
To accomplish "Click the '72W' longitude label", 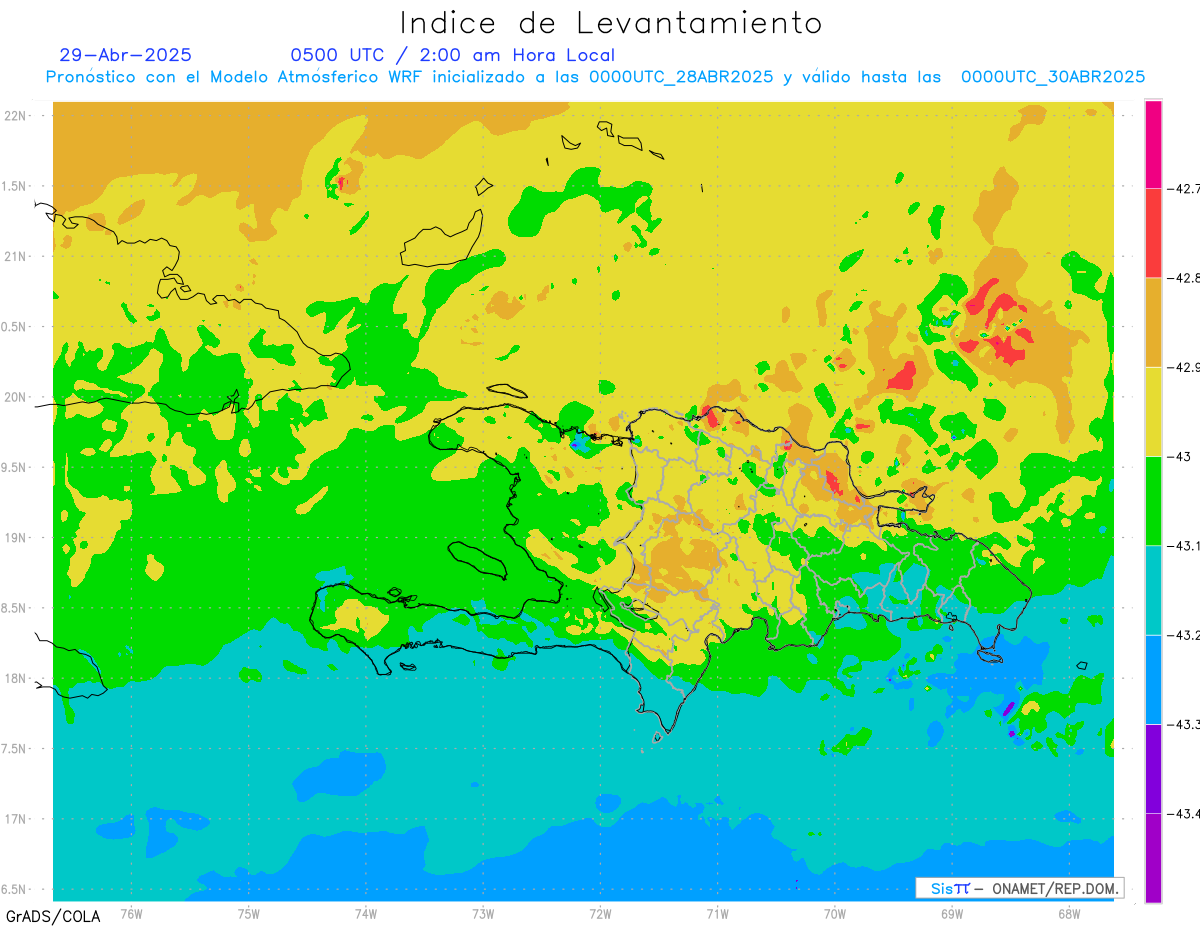I will 600,914.
